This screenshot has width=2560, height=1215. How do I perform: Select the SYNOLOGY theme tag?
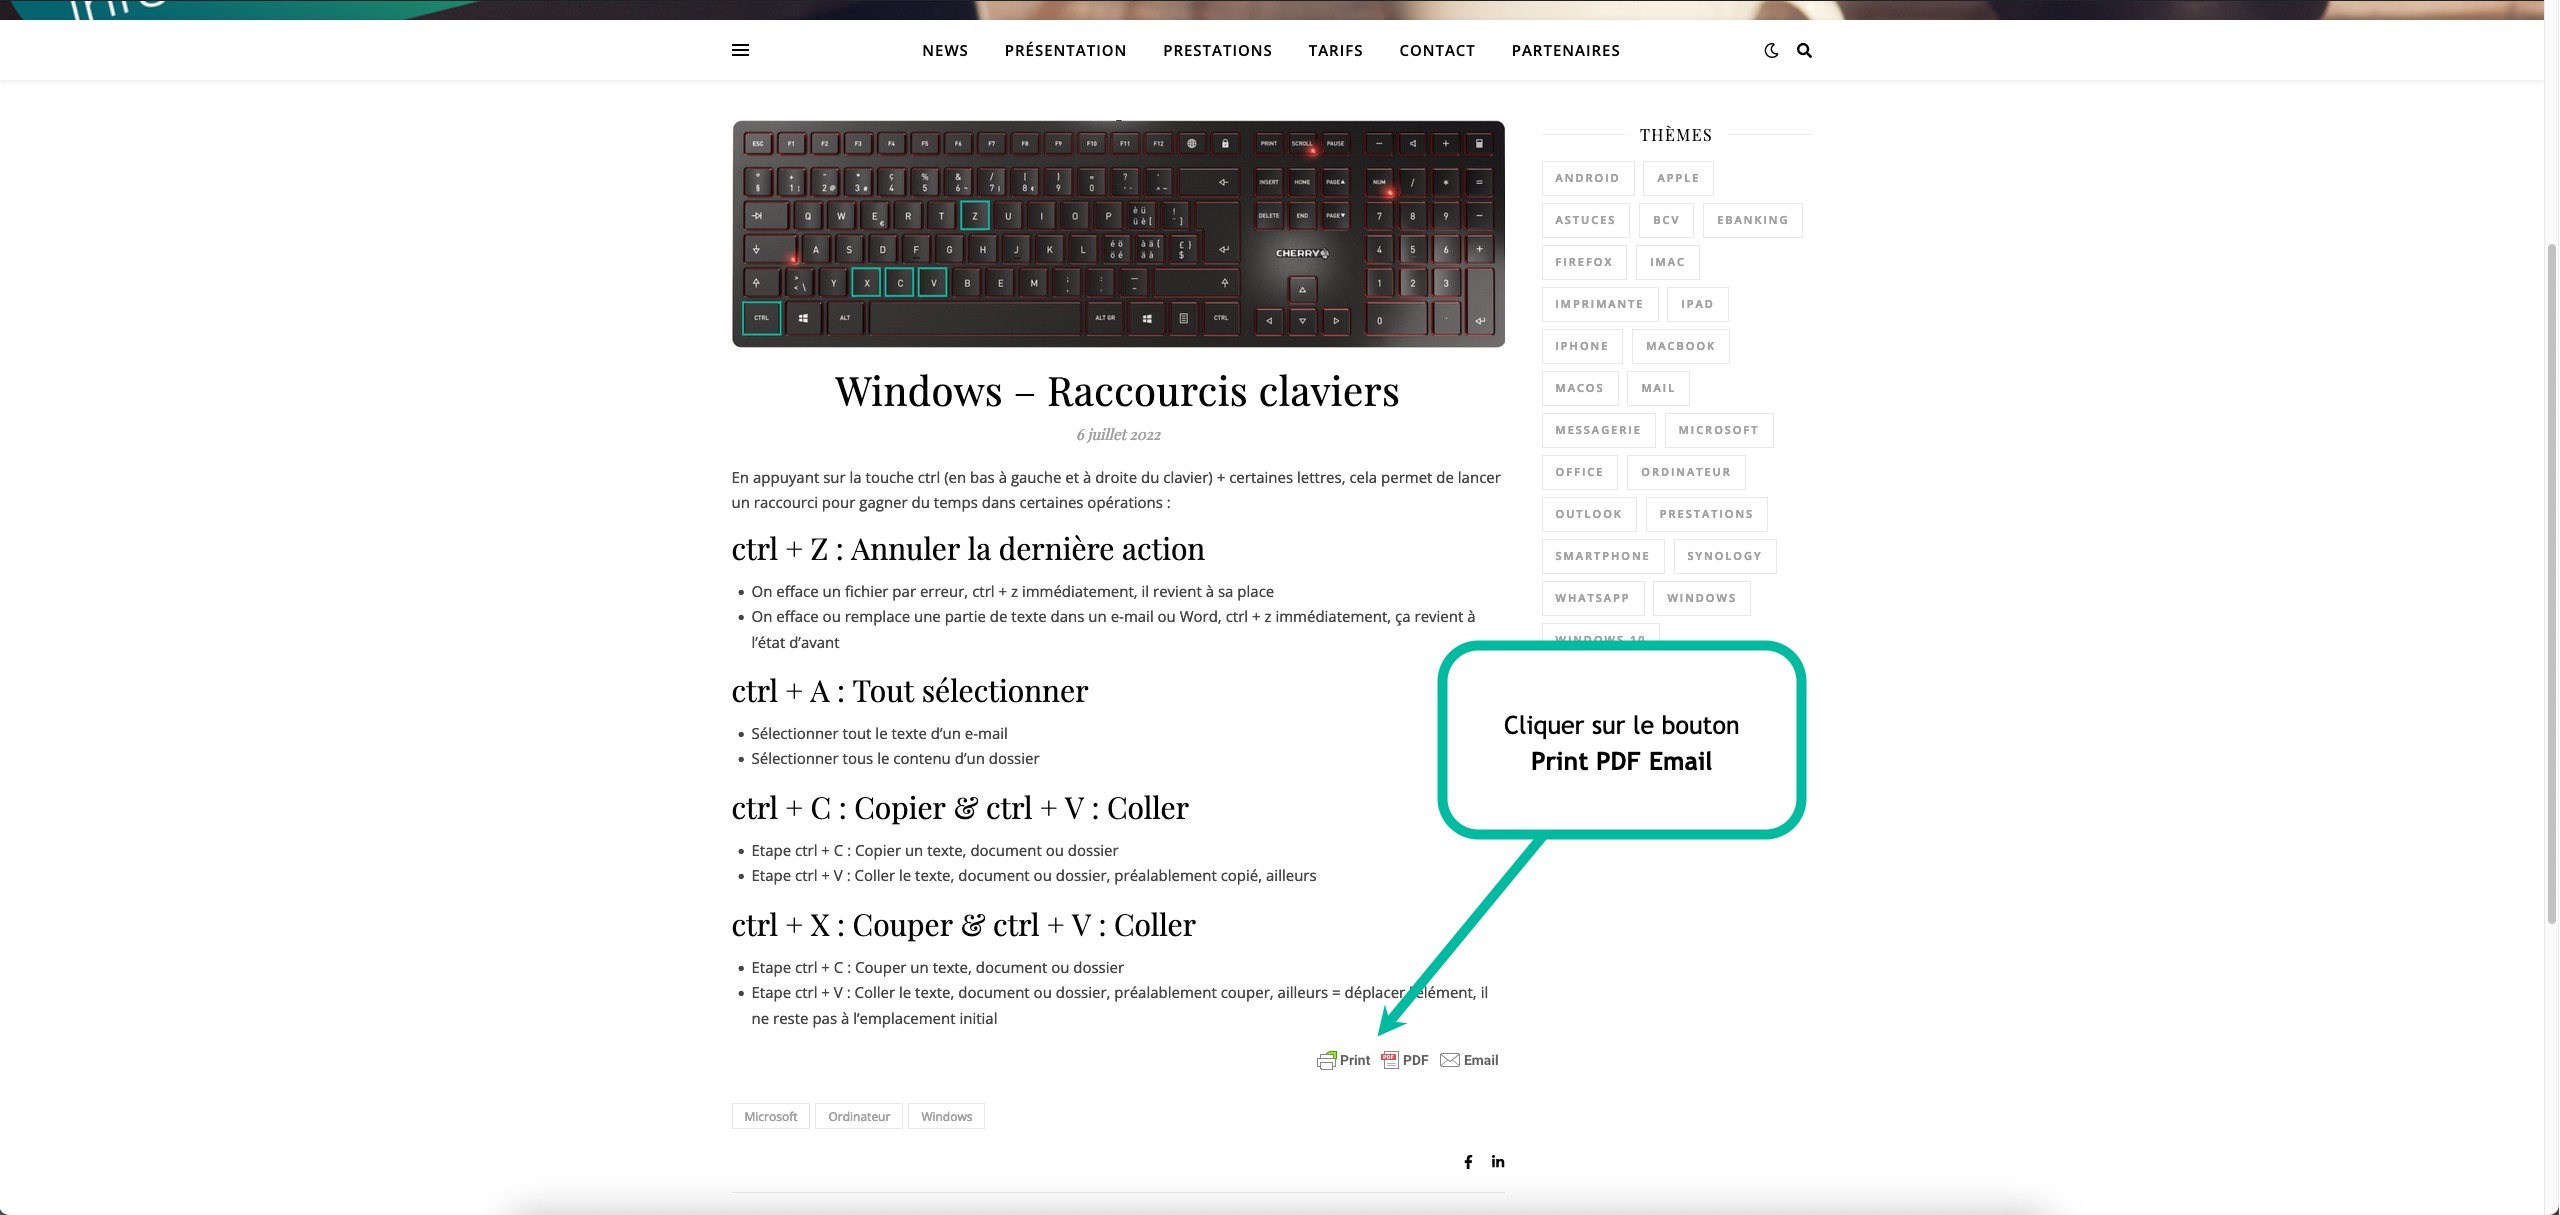point(1724,556)
